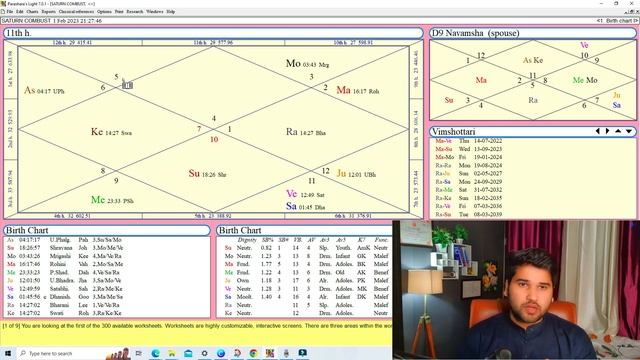640x360 pixels.
Task: Open the Classical reference menu
Action: coord(77,12)
